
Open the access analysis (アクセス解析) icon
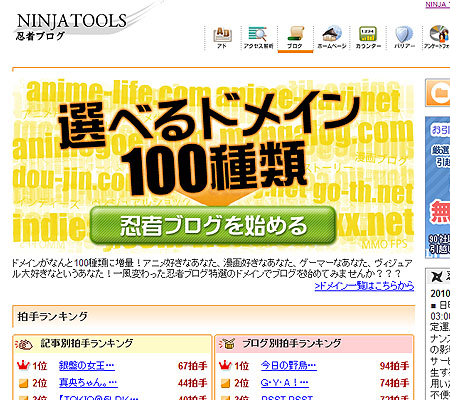(258, 38)
